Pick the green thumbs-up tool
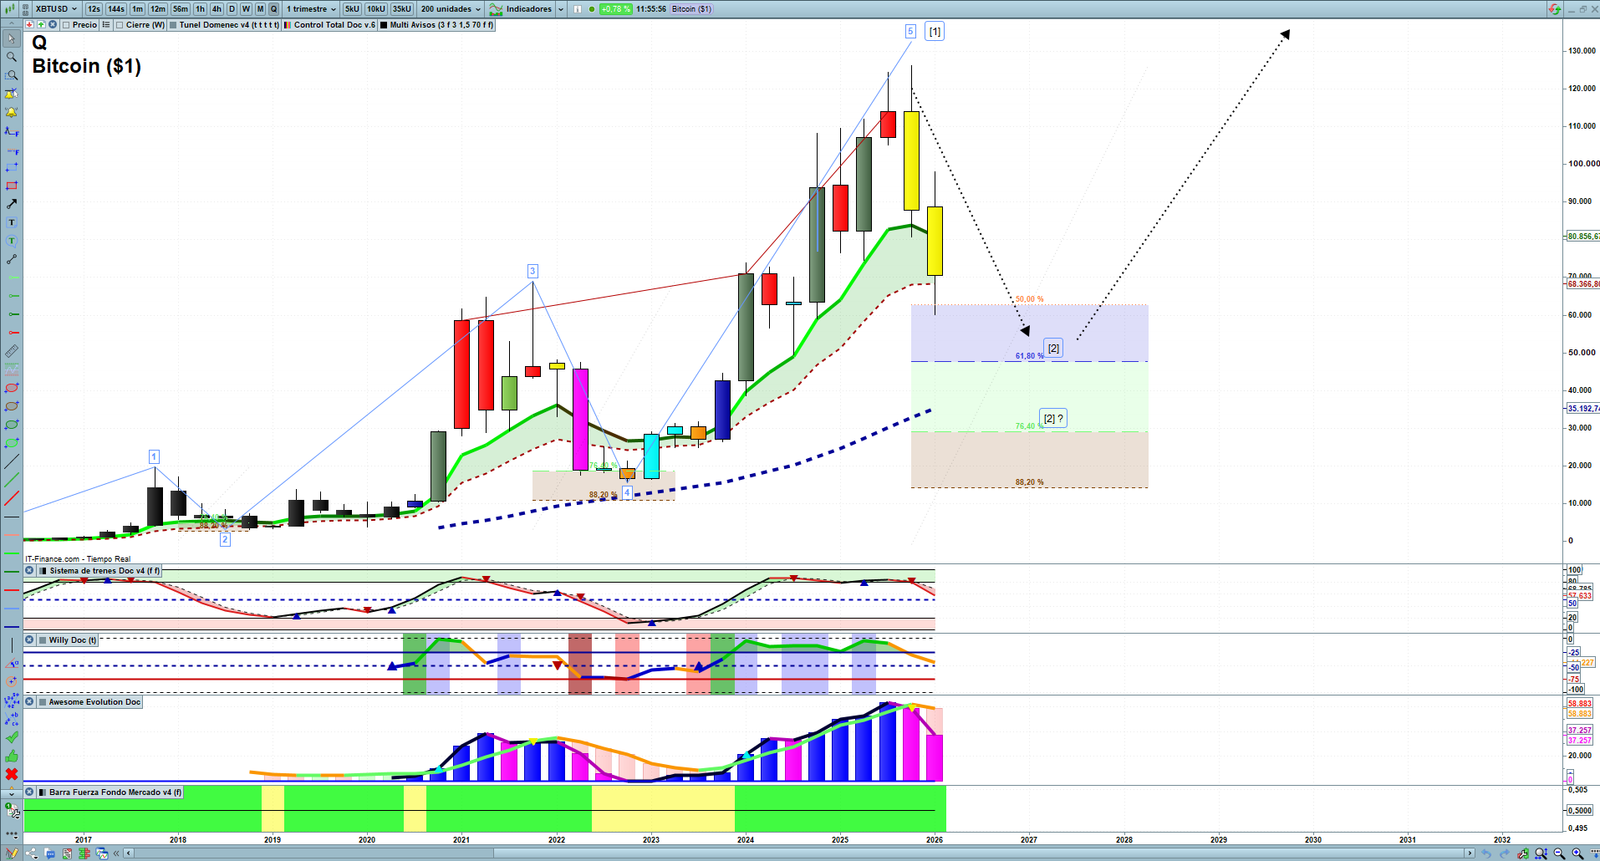The image size is (1600, 861). [12, 756]
